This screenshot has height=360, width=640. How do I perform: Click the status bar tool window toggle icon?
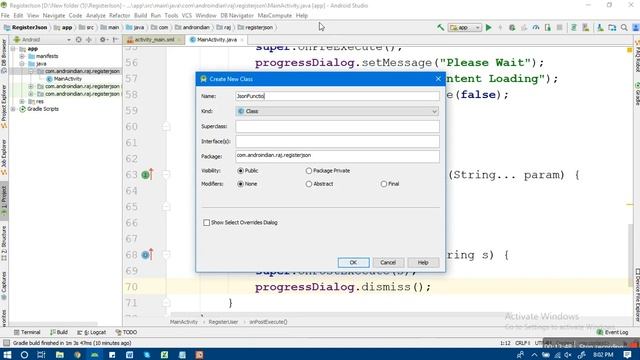click(x=6, y=343)
